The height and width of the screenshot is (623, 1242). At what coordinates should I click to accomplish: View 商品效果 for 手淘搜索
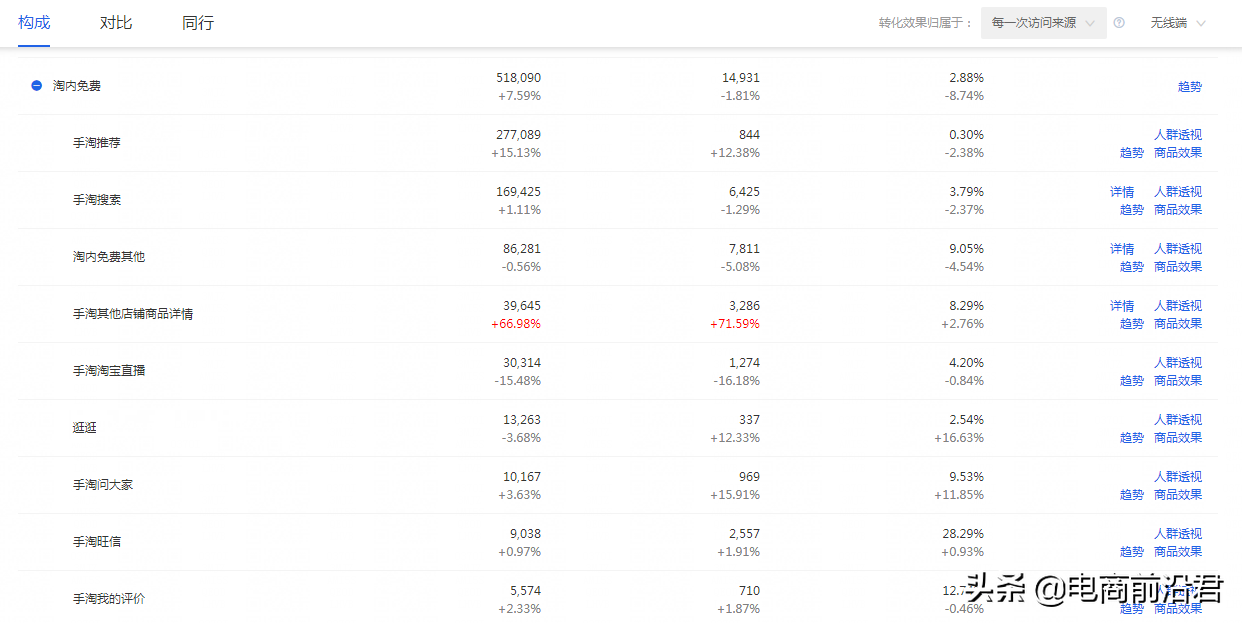tap(1178, 210)
